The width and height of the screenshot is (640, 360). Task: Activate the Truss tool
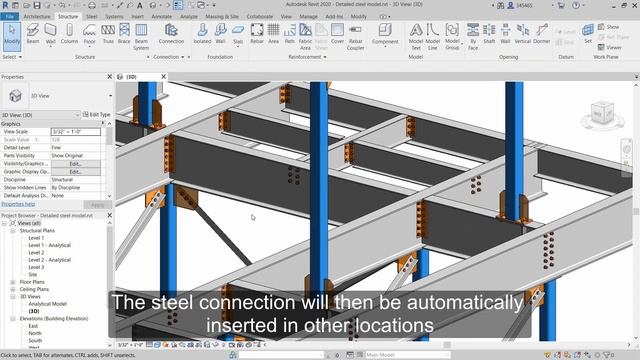tap(108, 34)
